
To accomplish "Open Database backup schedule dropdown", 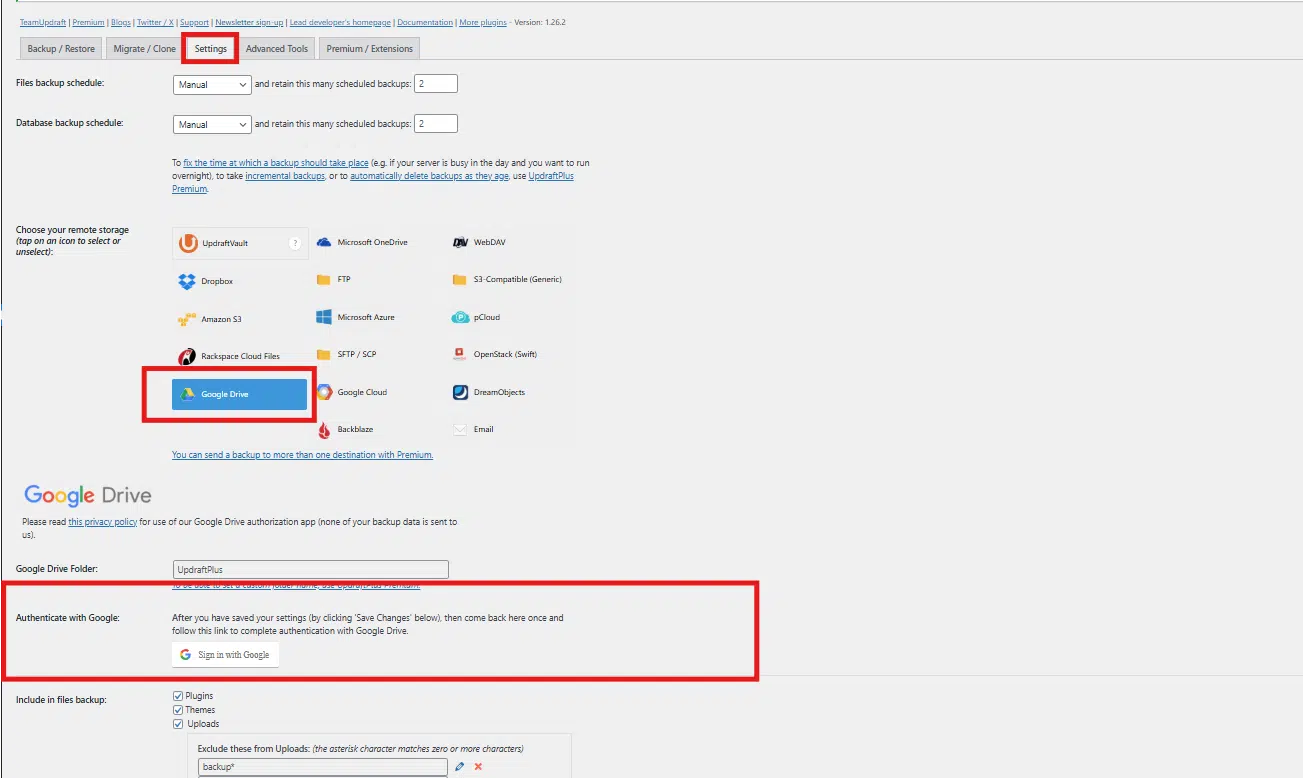I will (211, 125).
